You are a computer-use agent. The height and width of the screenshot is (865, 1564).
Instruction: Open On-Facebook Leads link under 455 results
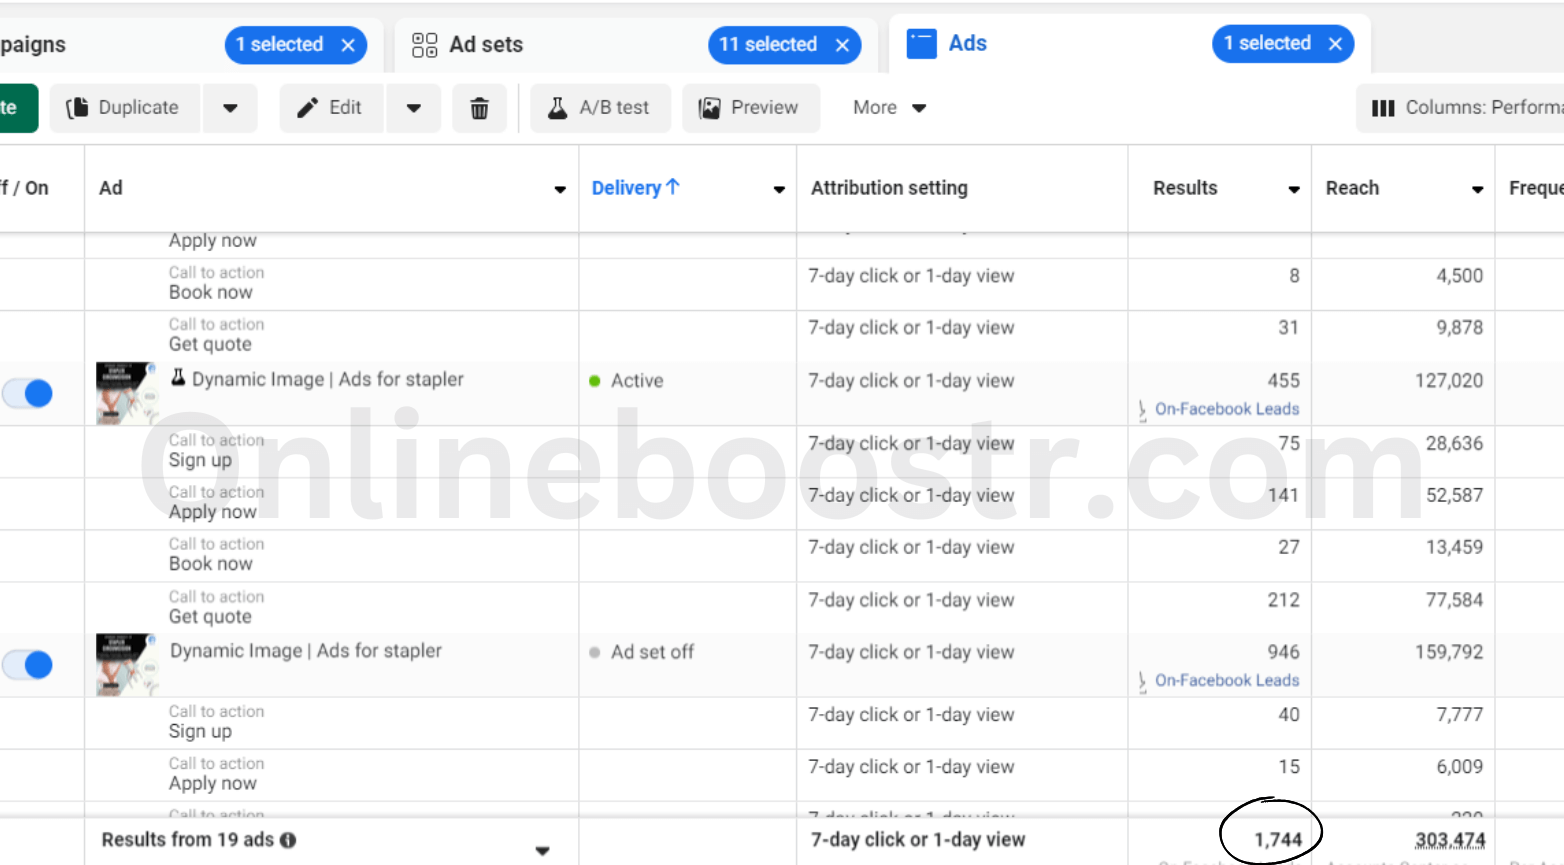1226,409
